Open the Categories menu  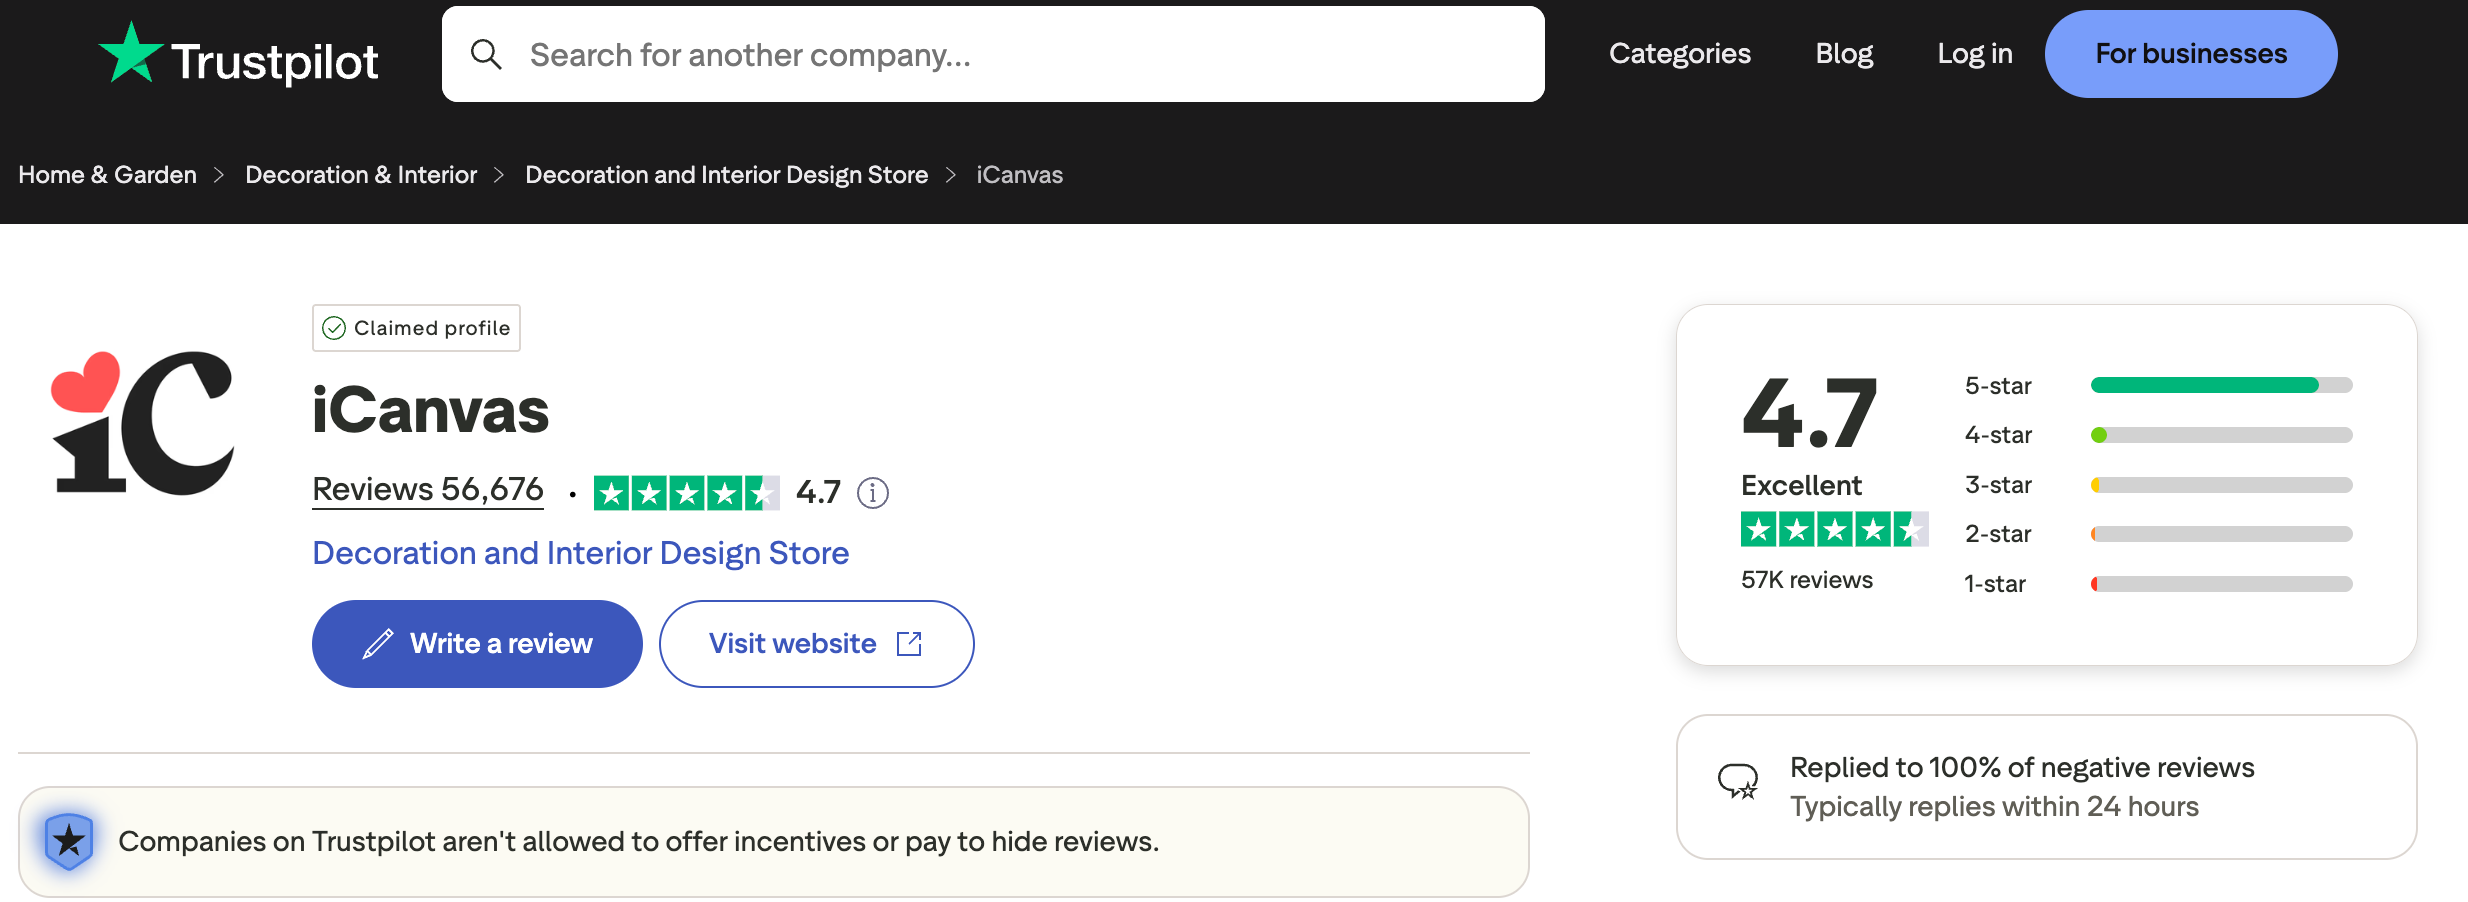coord(1679,54)
